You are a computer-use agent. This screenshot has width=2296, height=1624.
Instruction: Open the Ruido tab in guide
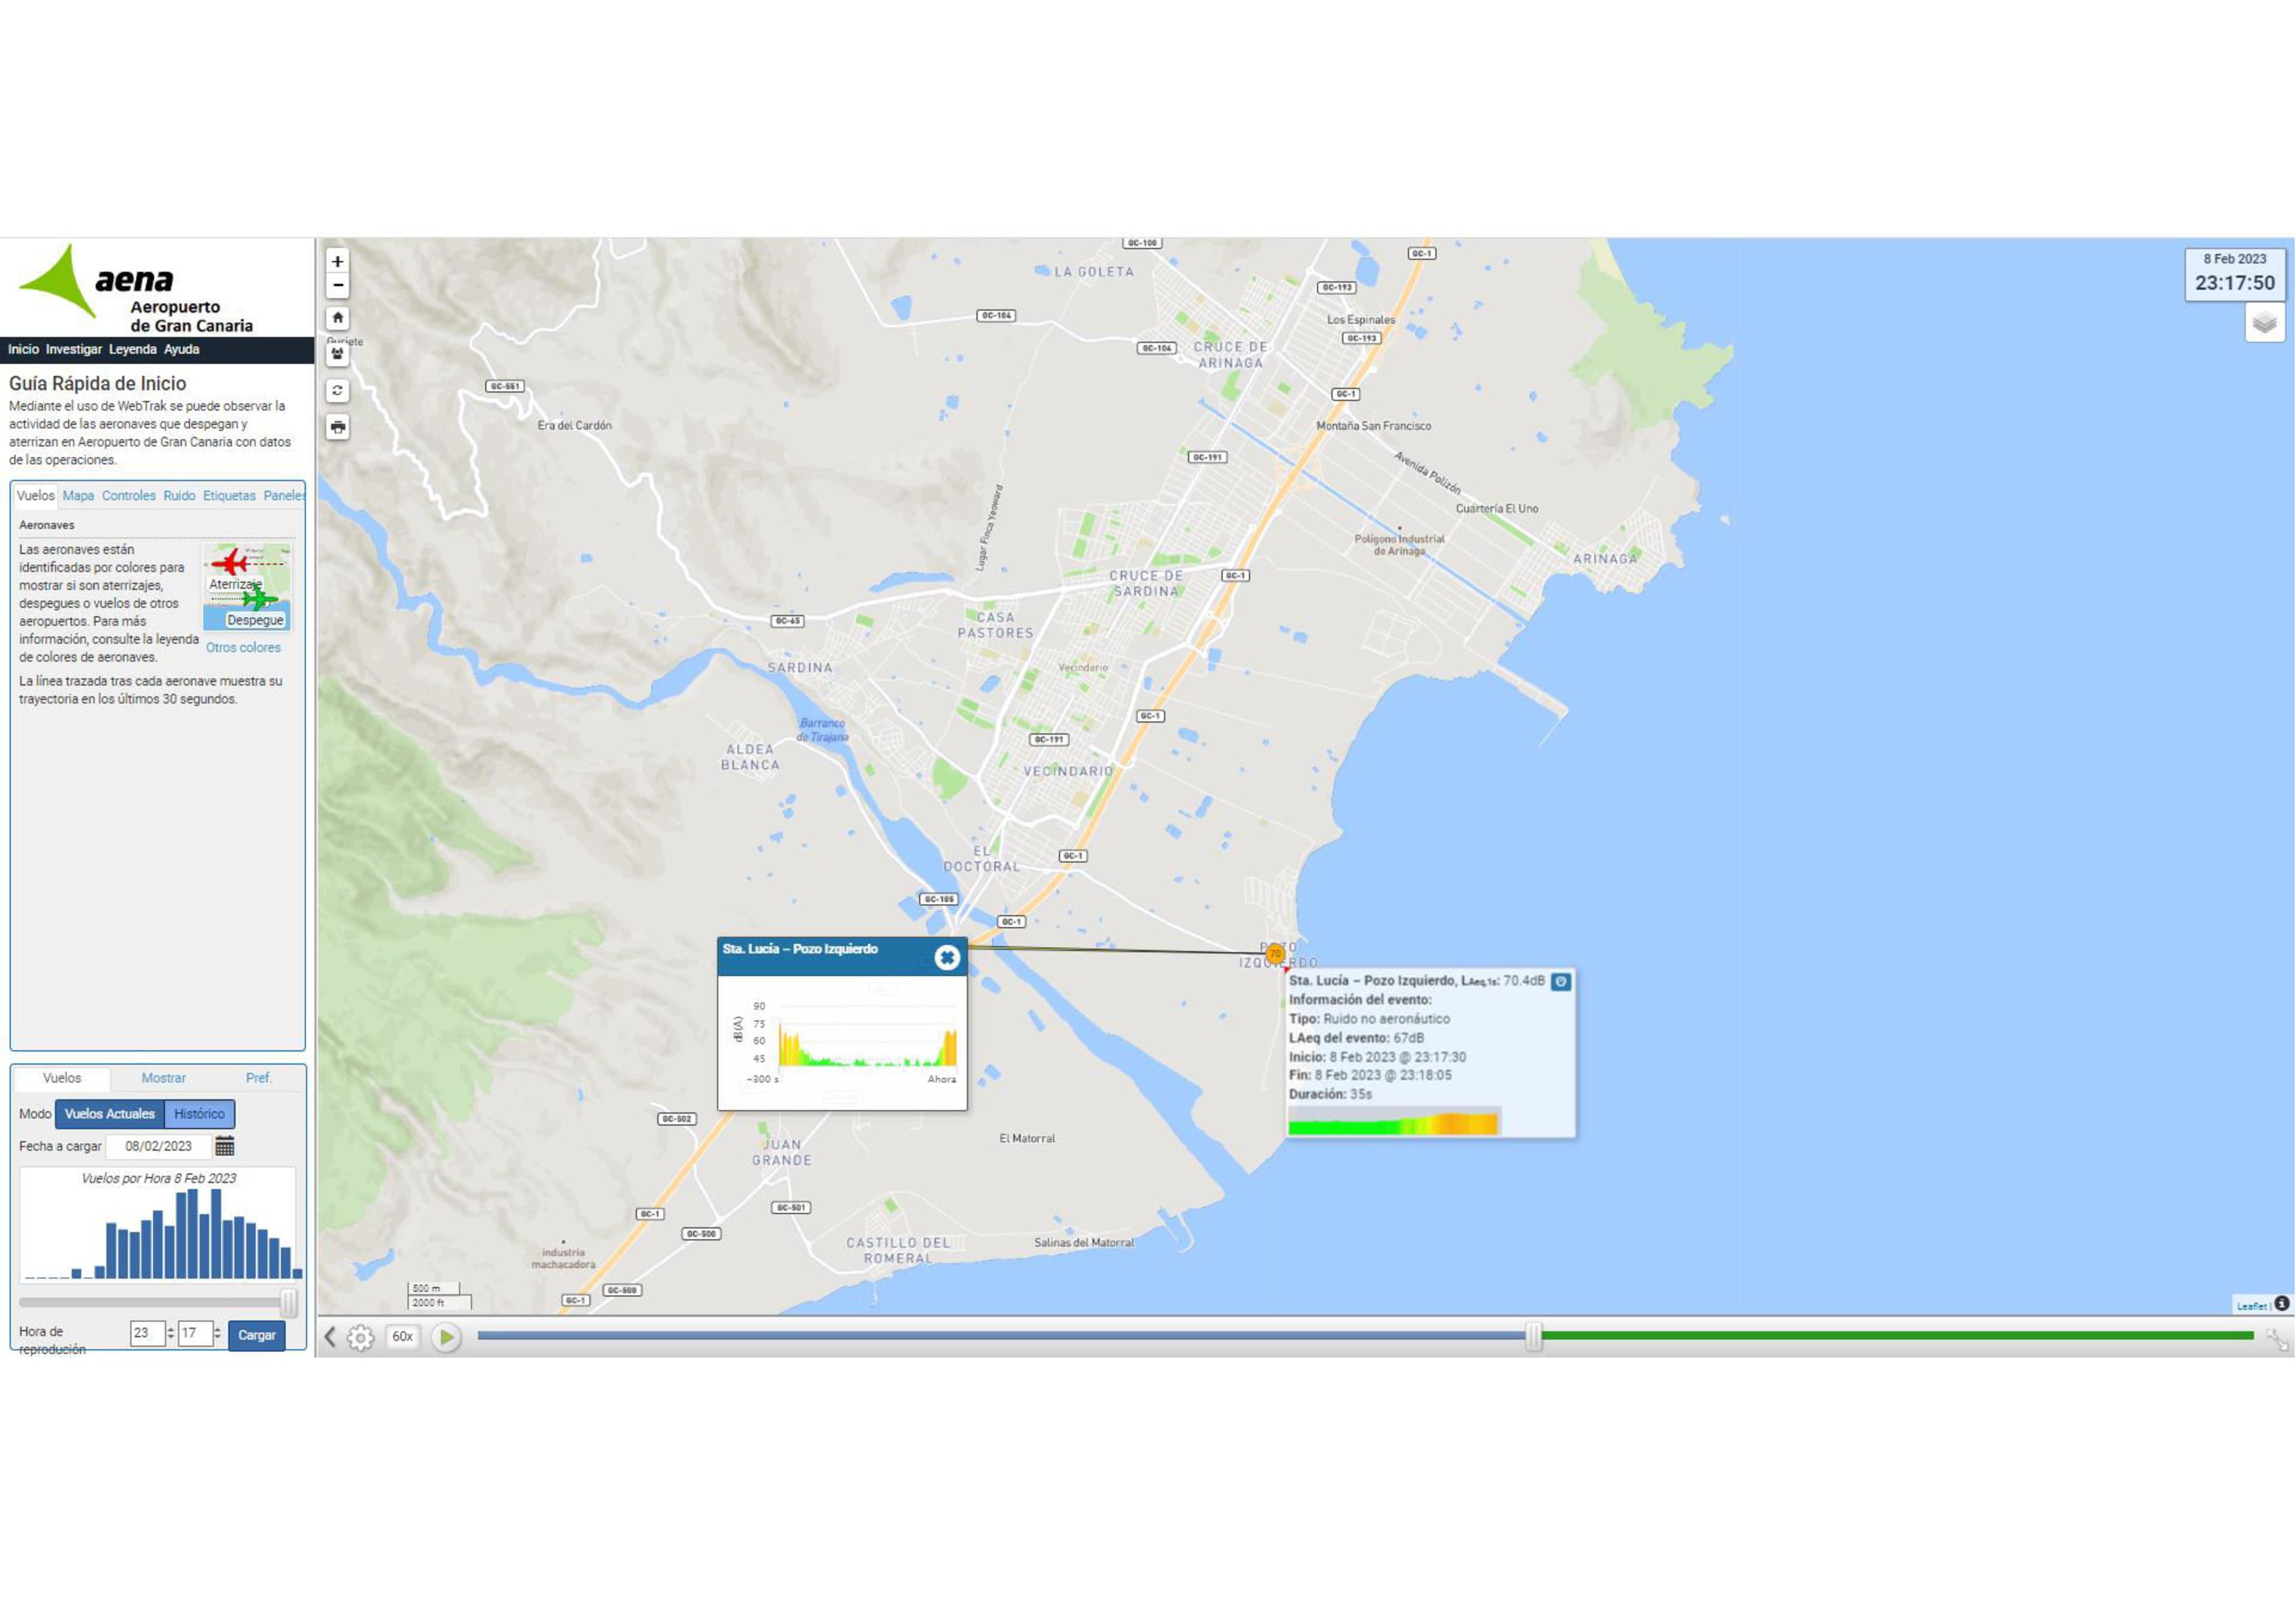click(x=179, y=496)
